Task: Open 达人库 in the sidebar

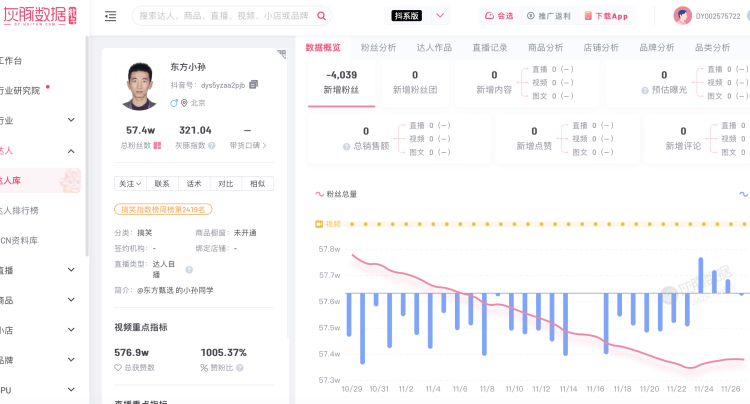Action: click(38, 180)
